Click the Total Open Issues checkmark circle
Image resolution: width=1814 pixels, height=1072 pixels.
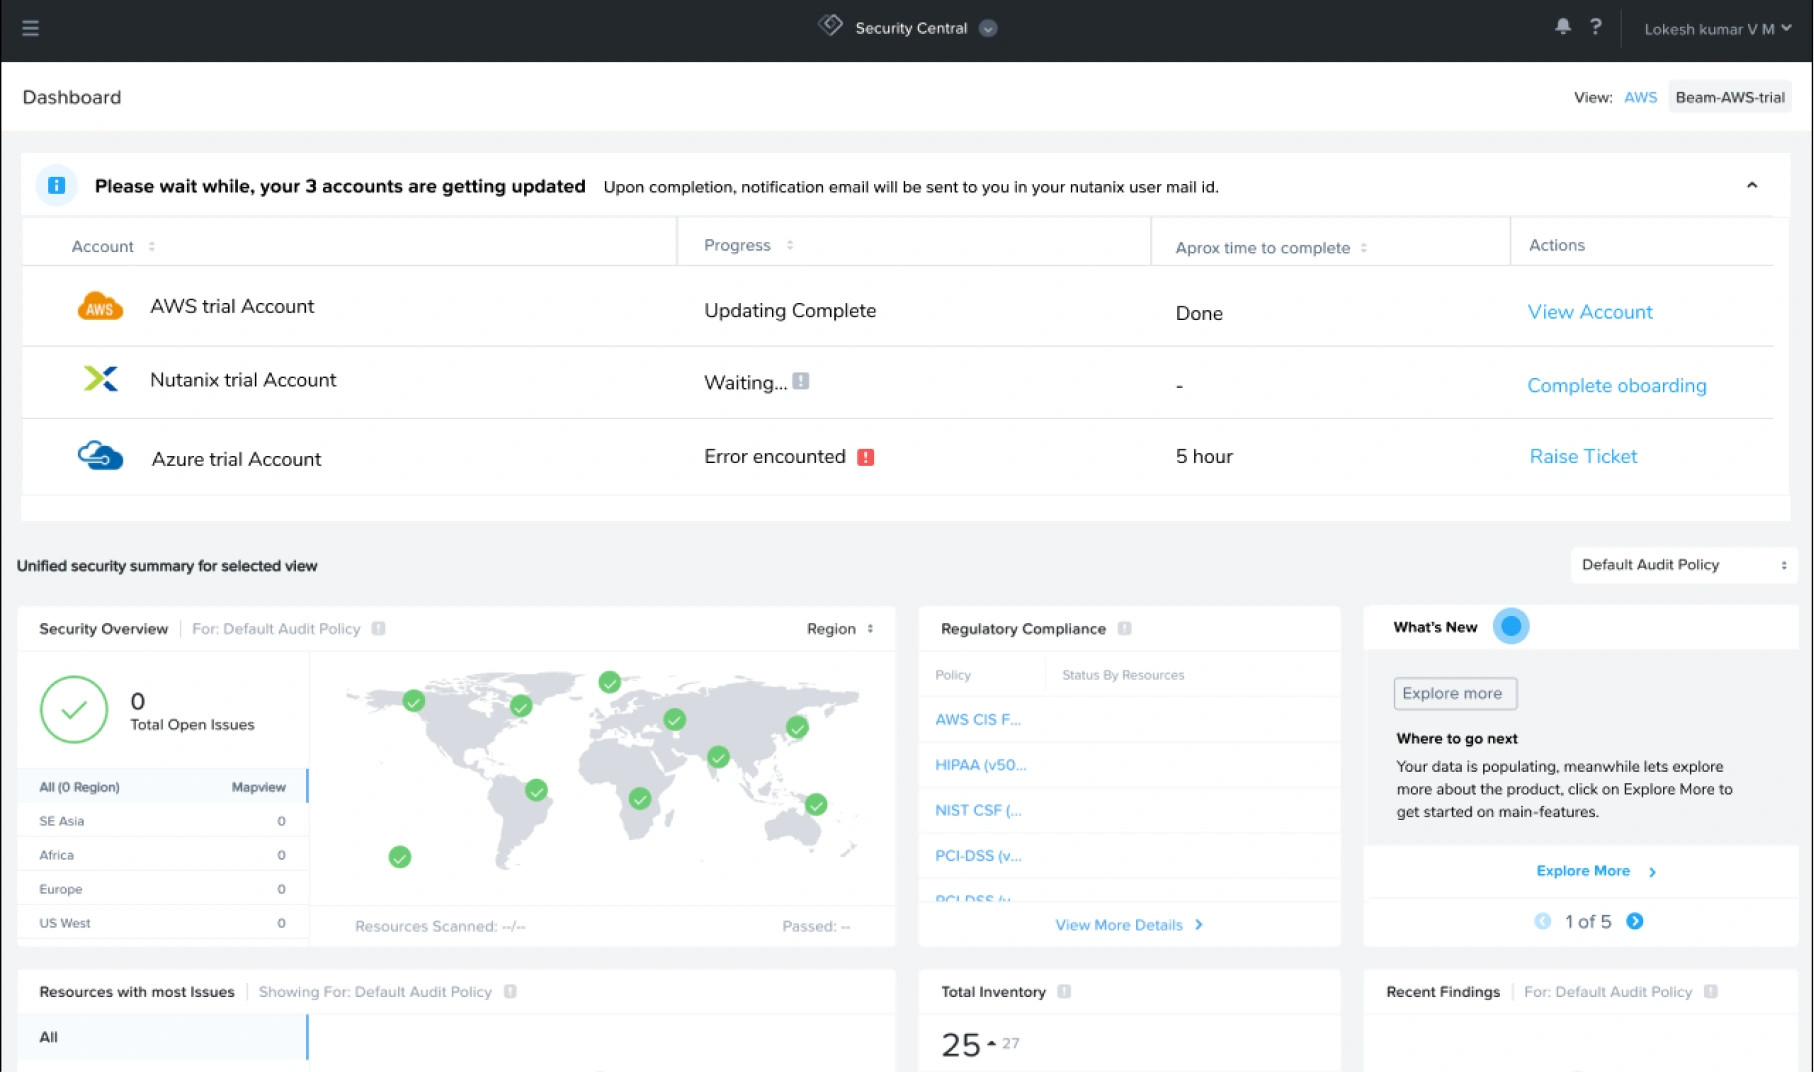click(74, 709)
